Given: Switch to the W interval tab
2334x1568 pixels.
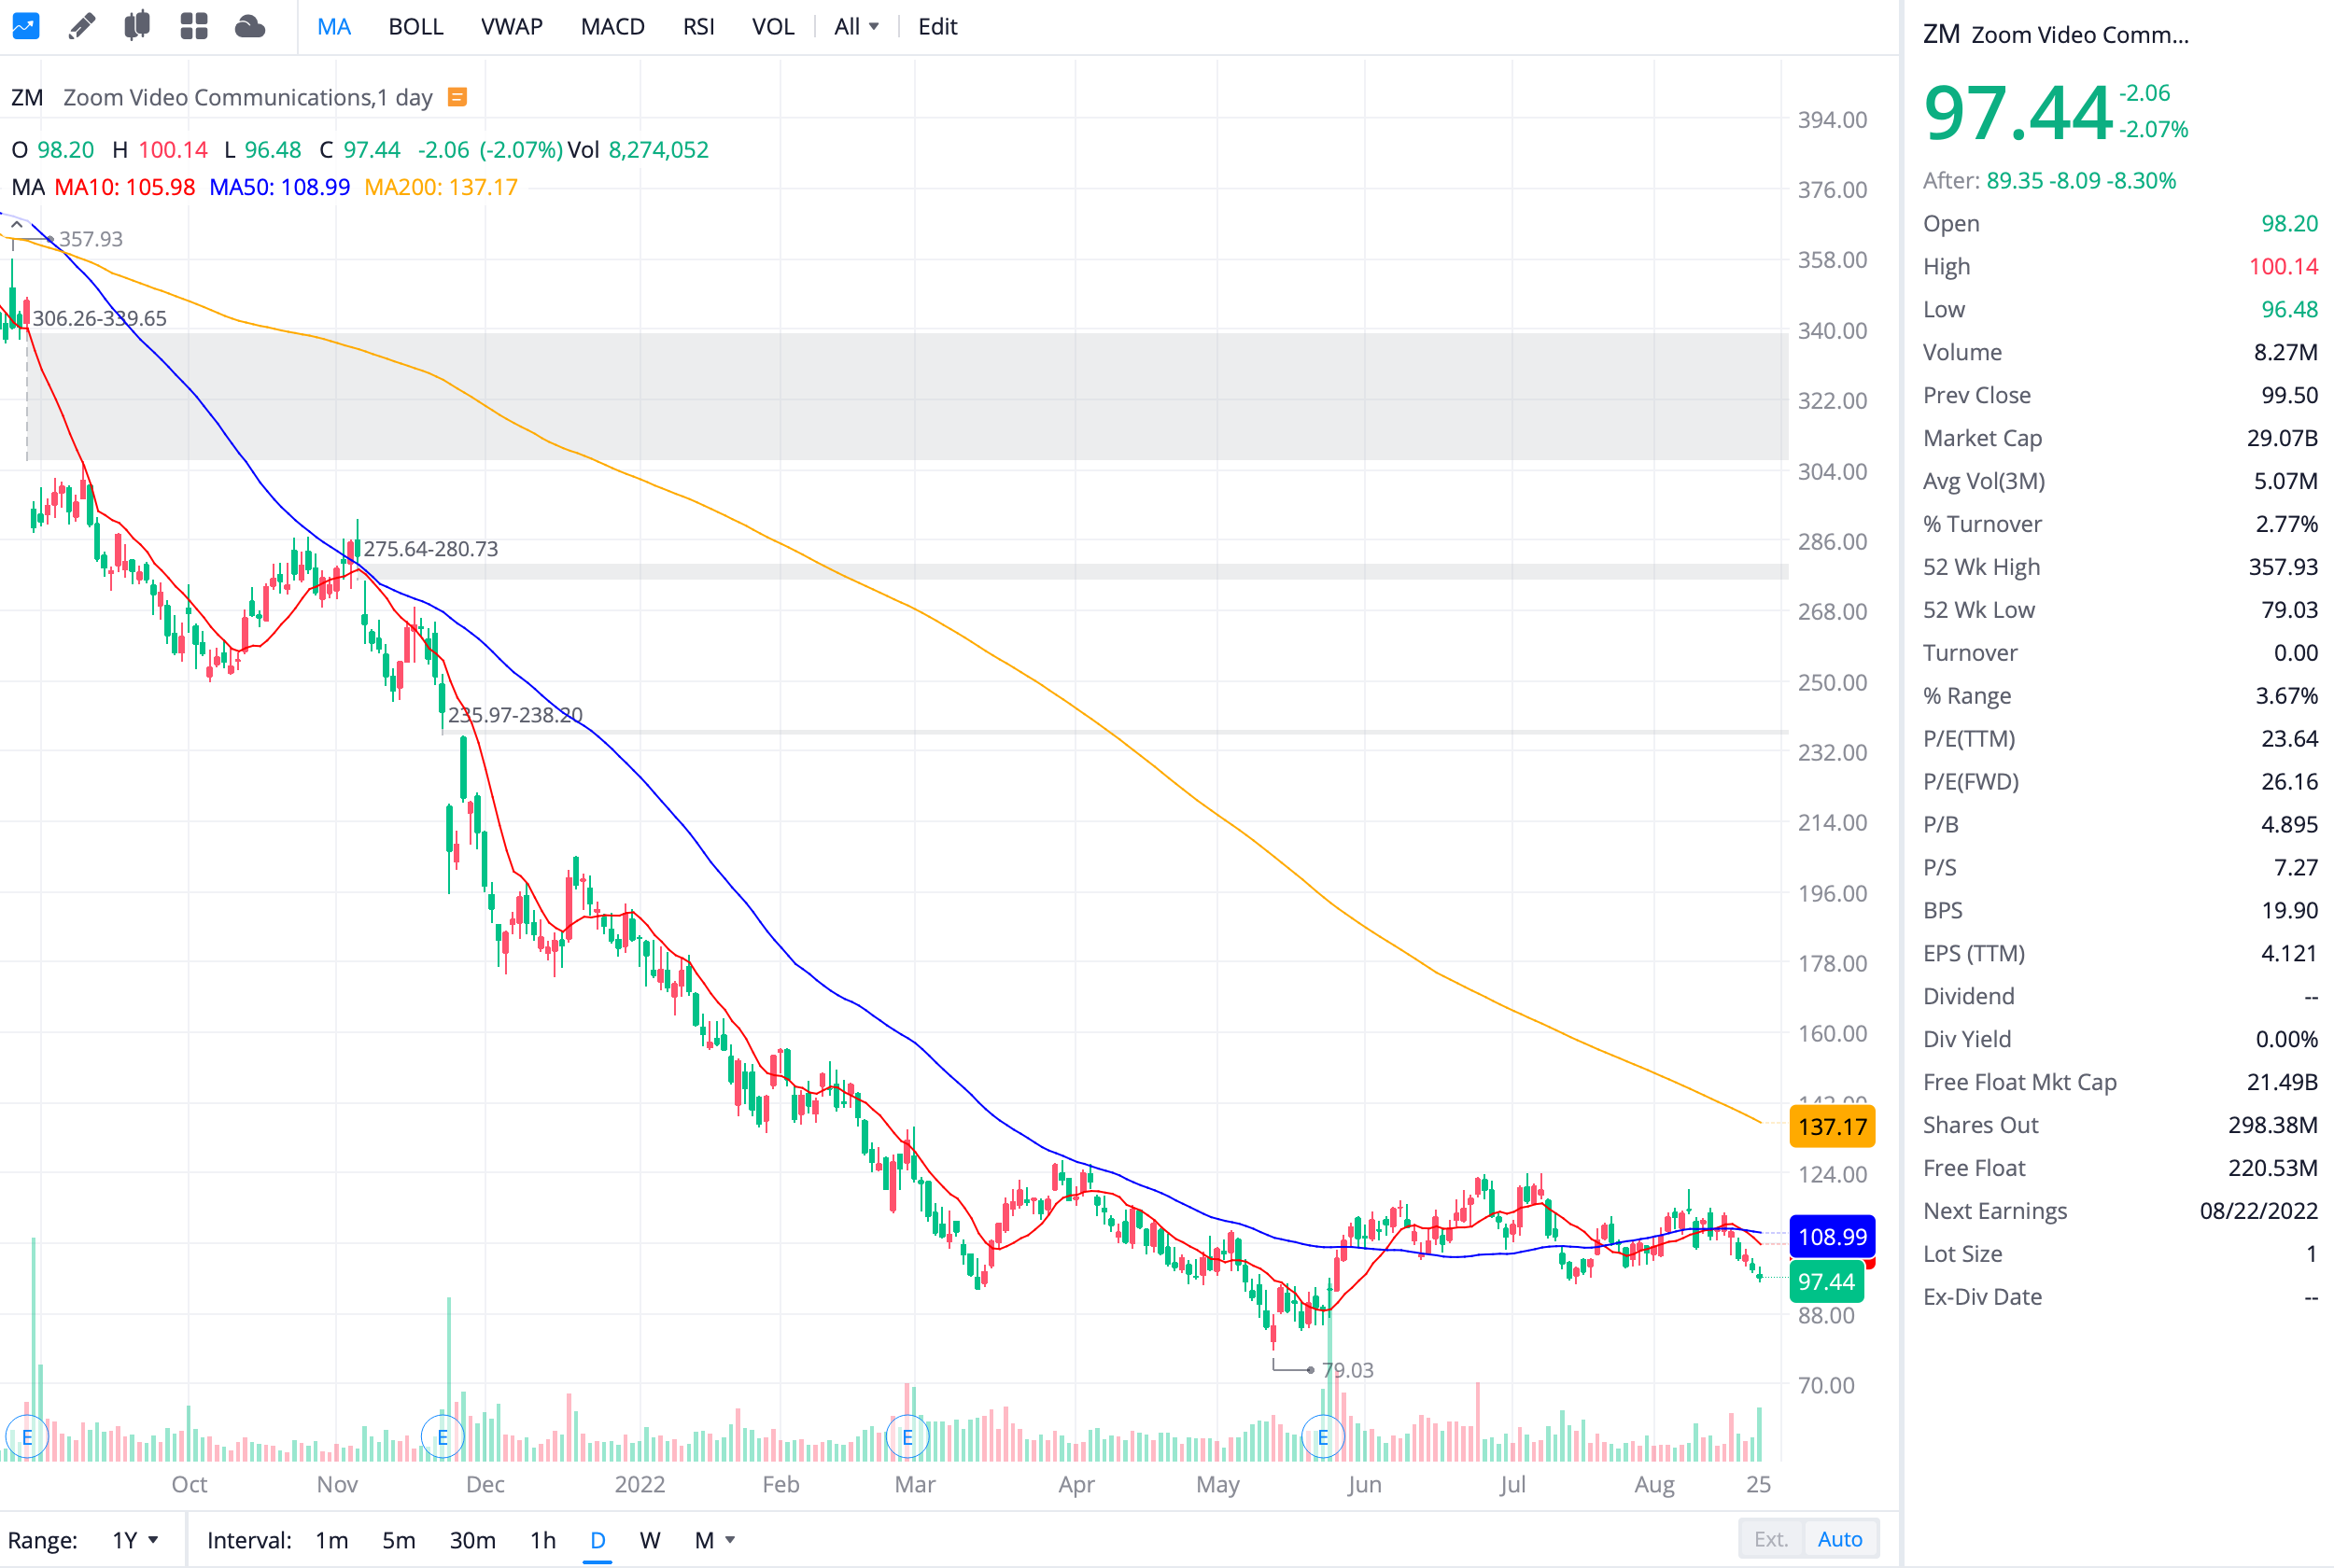Looking at the screenshot, I should [x=649, y=1540].
